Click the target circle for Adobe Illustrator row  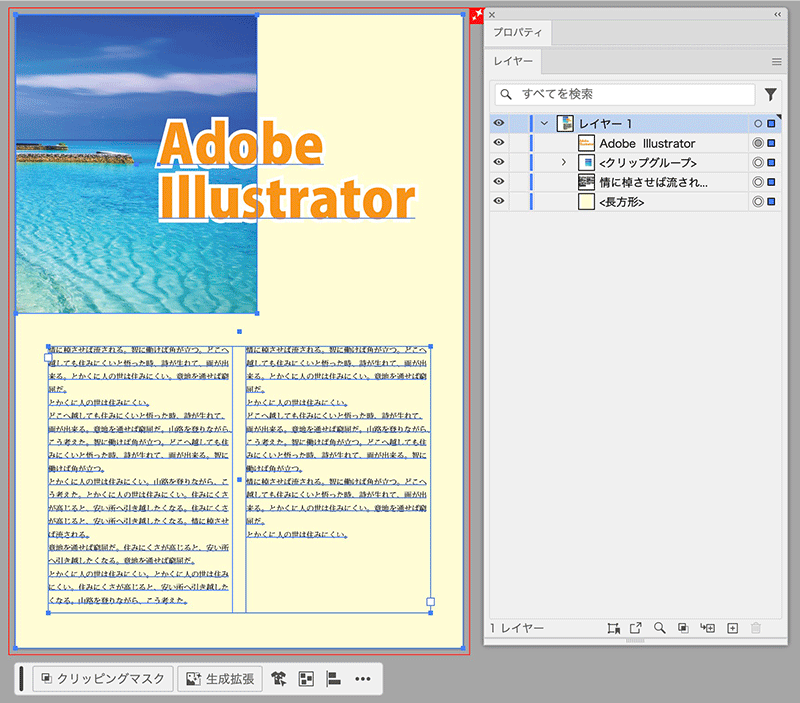click(758, 143)
